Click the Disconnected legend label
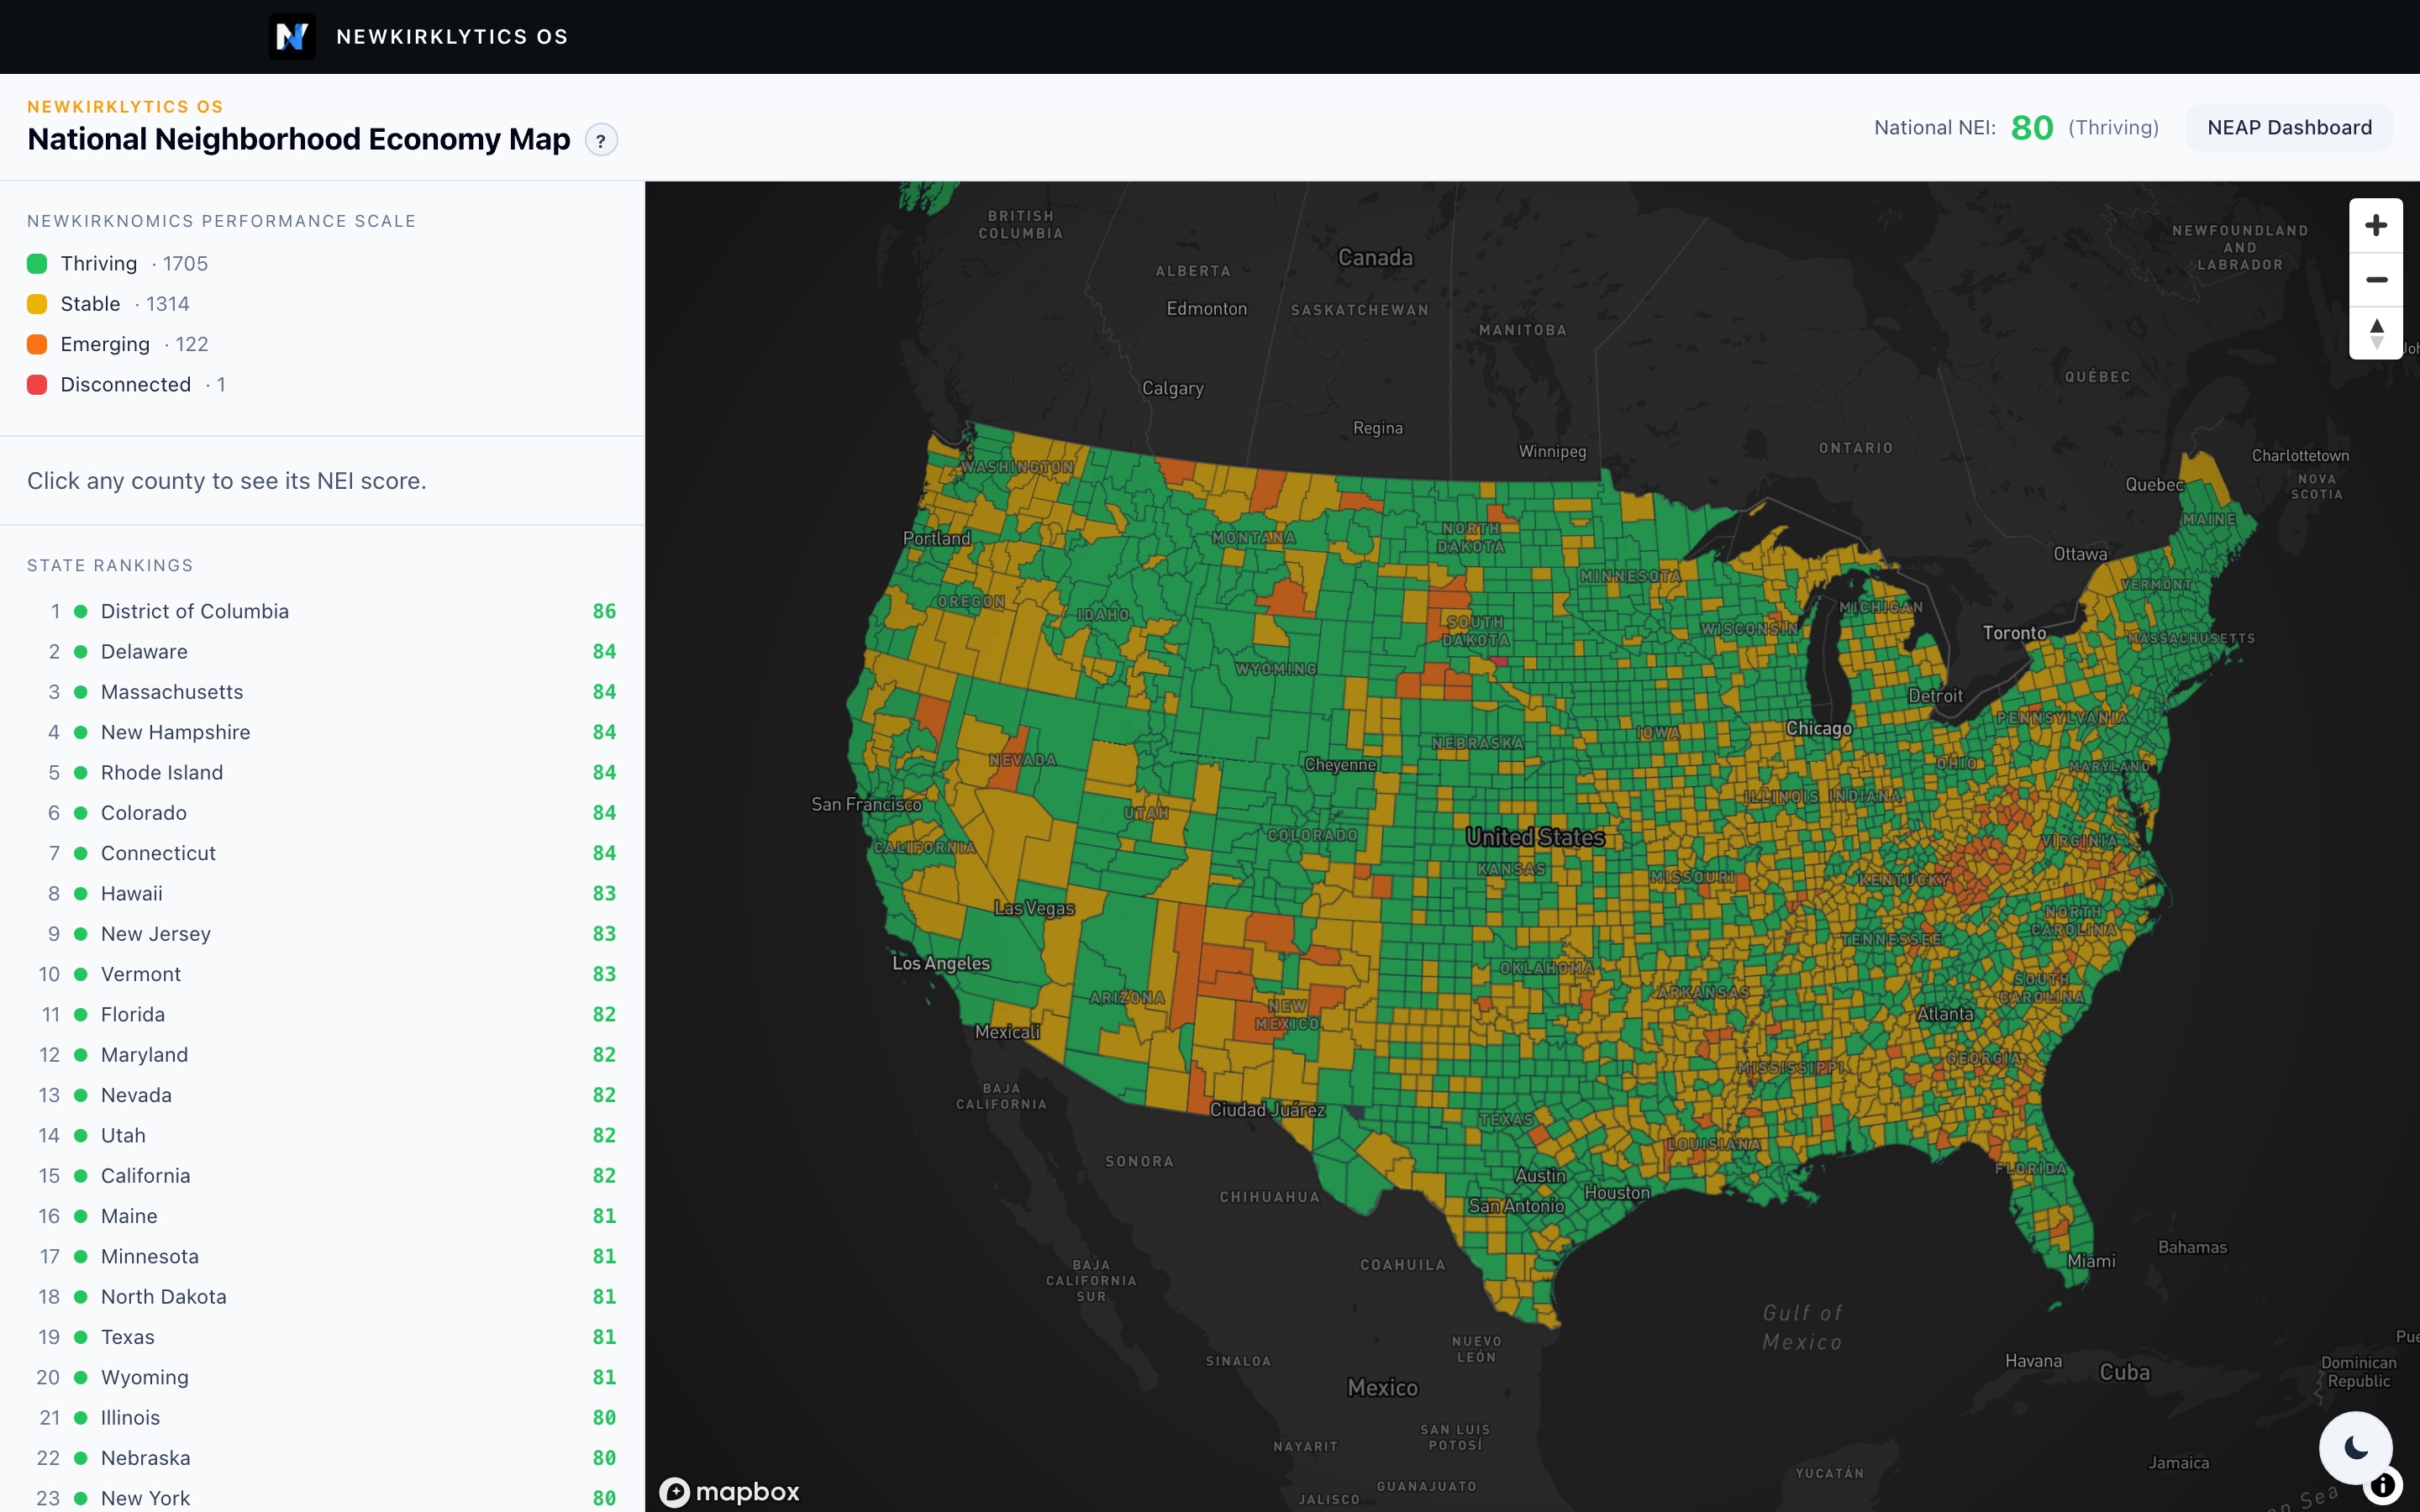2420x1512 pixels. (x=125, y=385)
